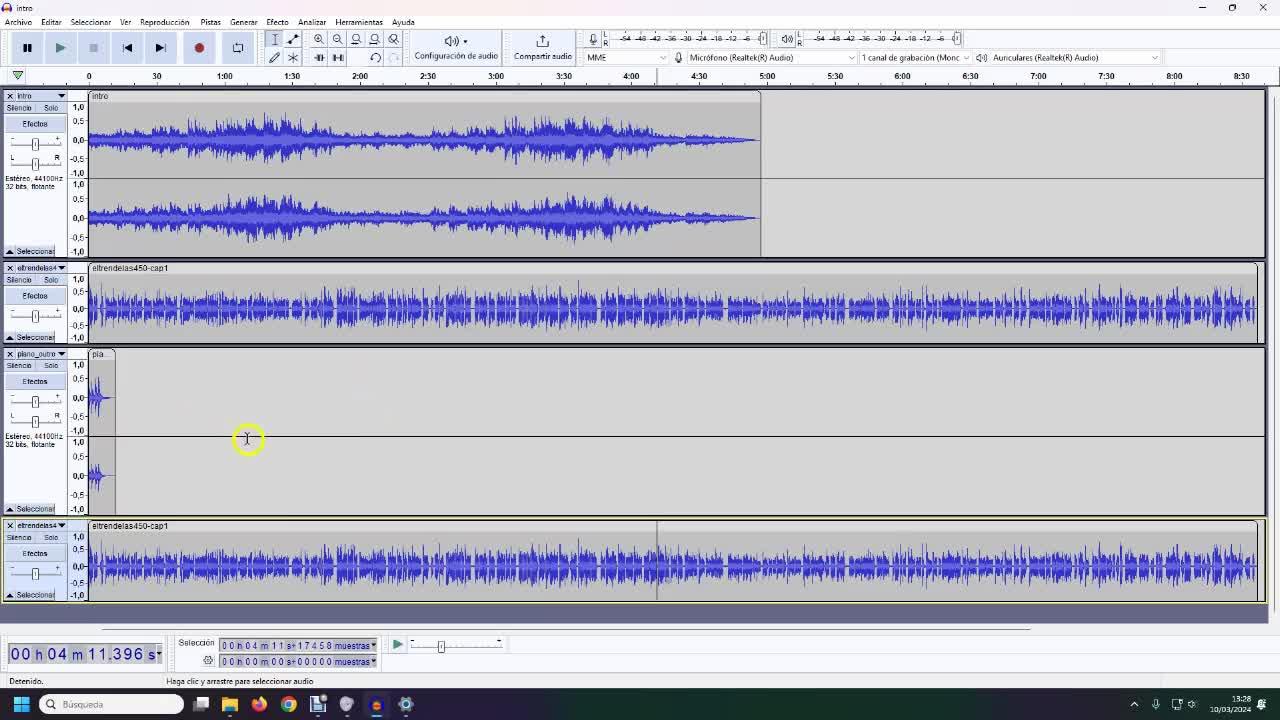
Task: Open the selection toolbar settings gear
Action: (x=208, y=661)
